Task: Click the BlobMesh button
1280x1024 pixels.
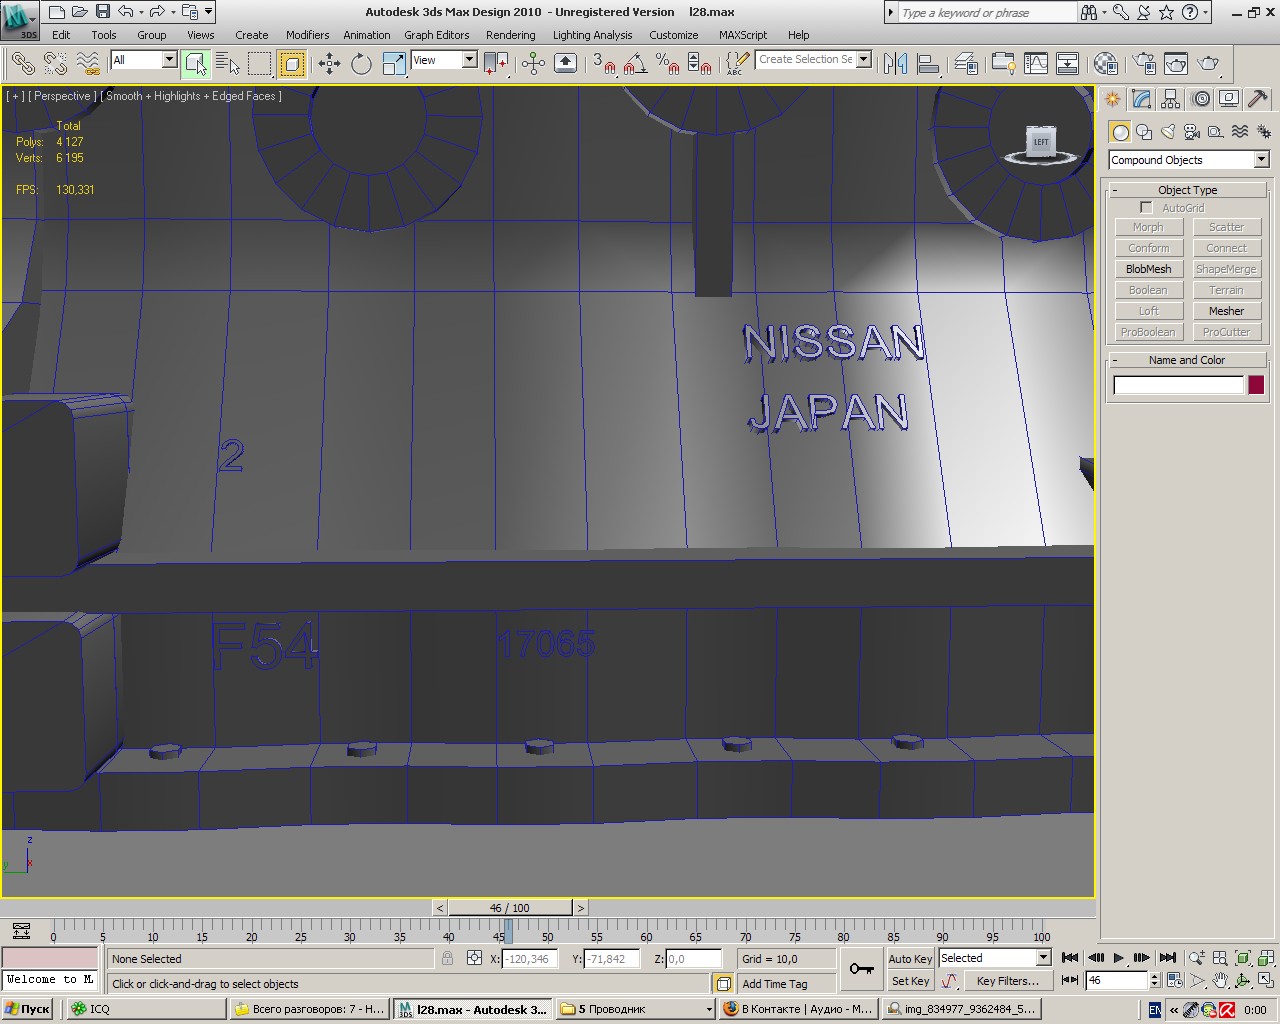Action: pos(1148,269)
